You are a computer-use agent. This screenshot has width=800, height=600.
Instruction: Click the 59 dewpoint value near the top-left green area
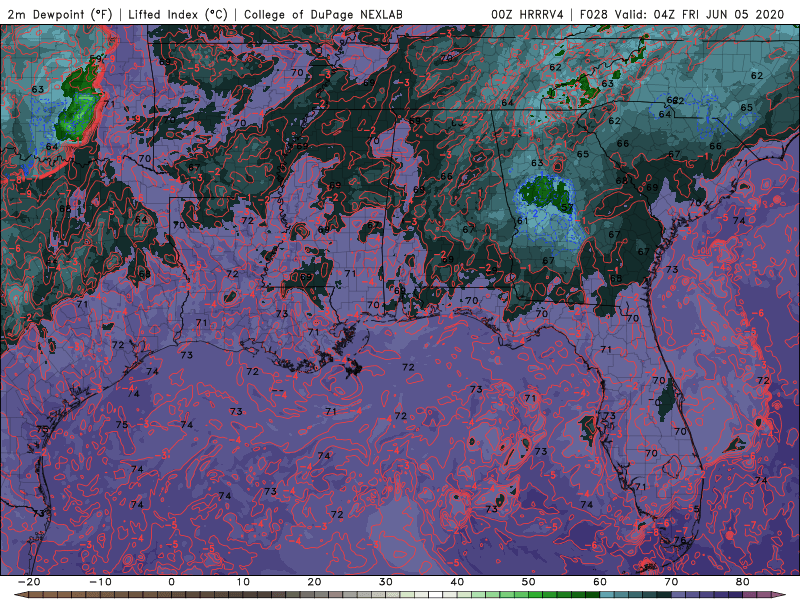(x=95, y=59)
